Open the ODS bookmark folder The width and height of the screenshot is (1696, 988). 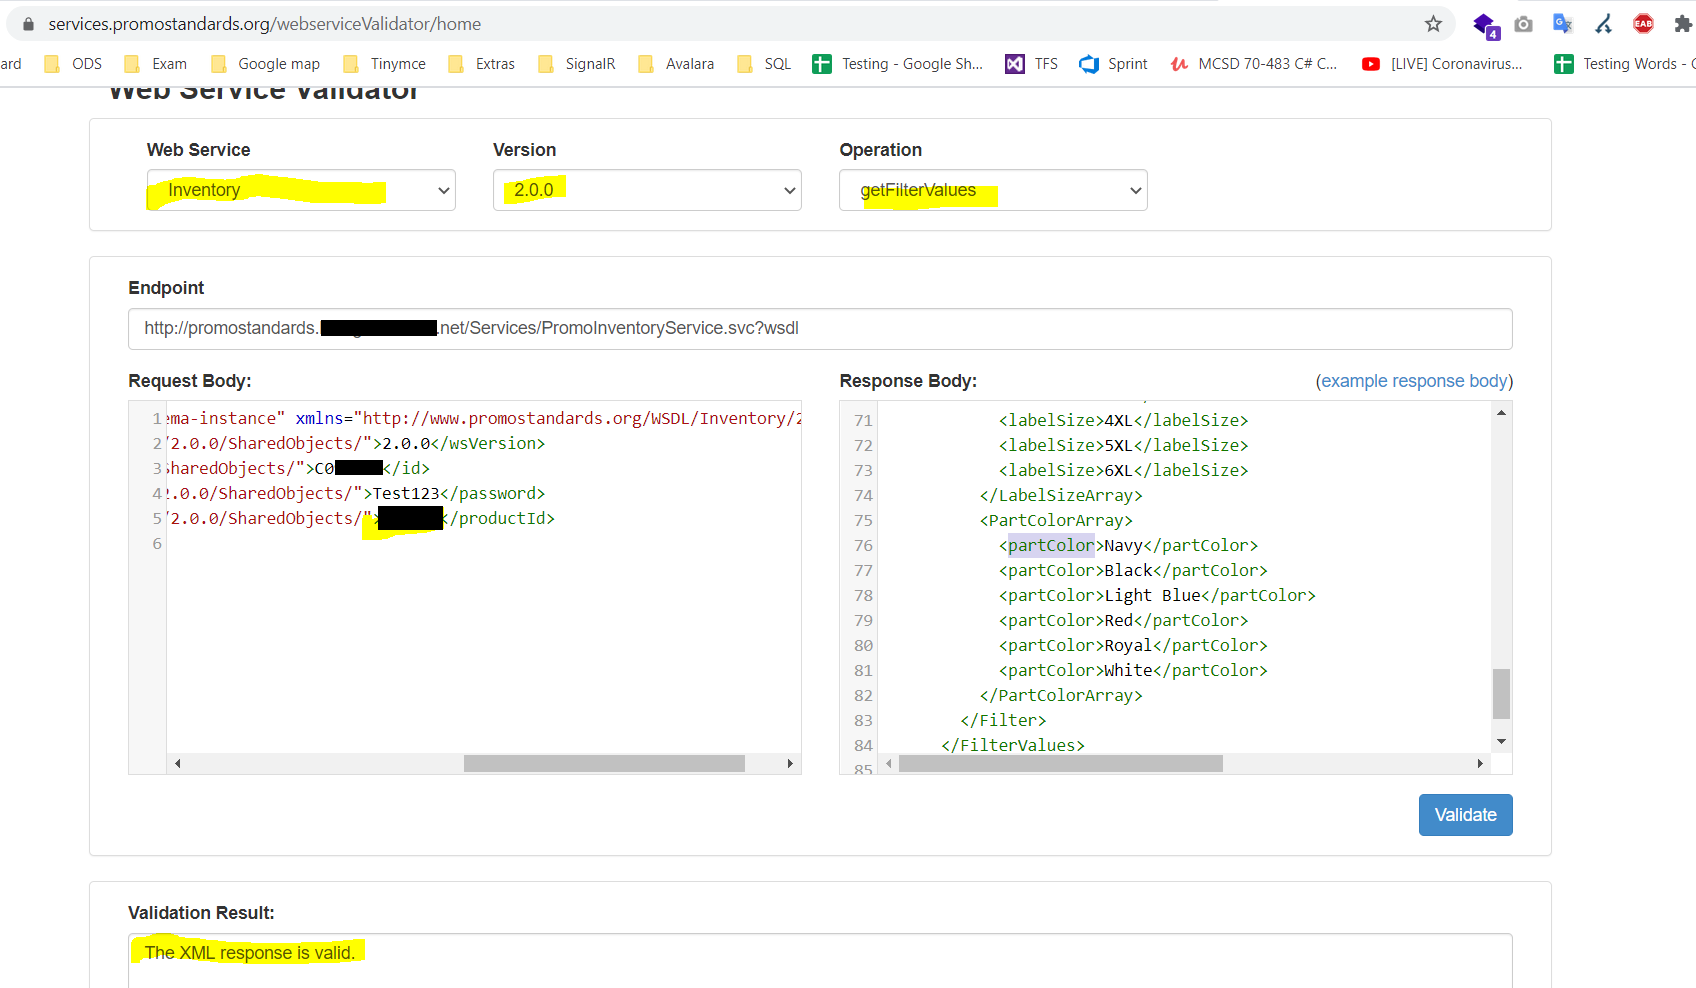(x=73, y=64)
